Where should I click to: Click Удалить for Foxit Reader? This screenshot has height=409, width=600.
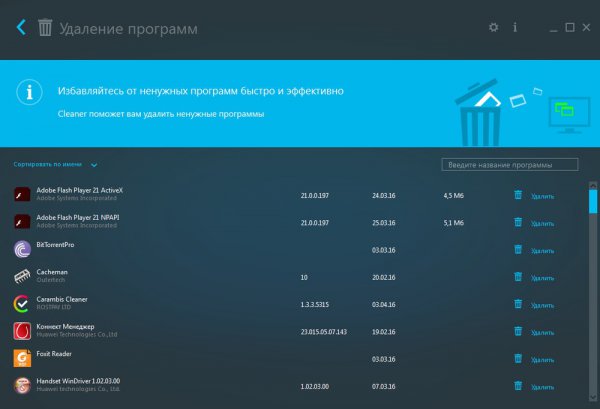543,360
